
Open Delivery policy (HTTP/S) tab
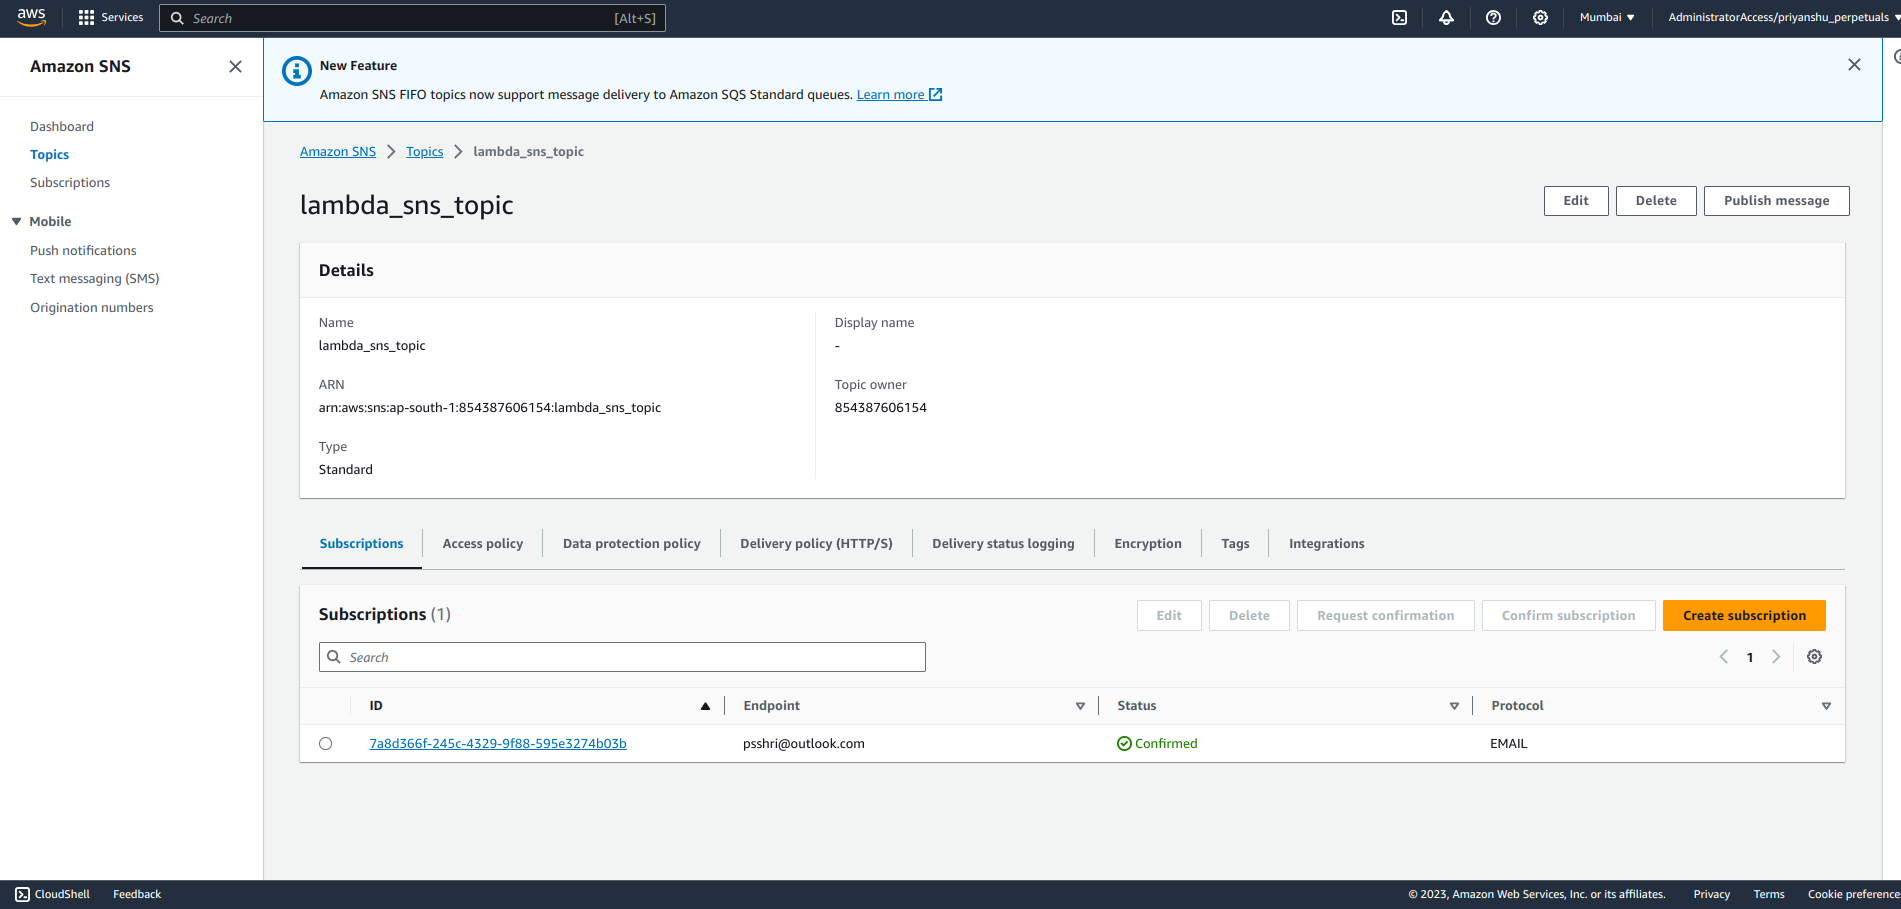(x=816, y=543)
